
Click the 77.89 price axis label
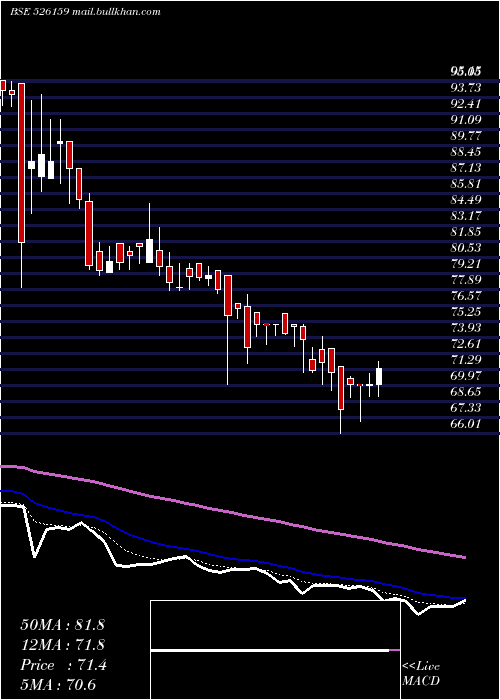(465, 279)
